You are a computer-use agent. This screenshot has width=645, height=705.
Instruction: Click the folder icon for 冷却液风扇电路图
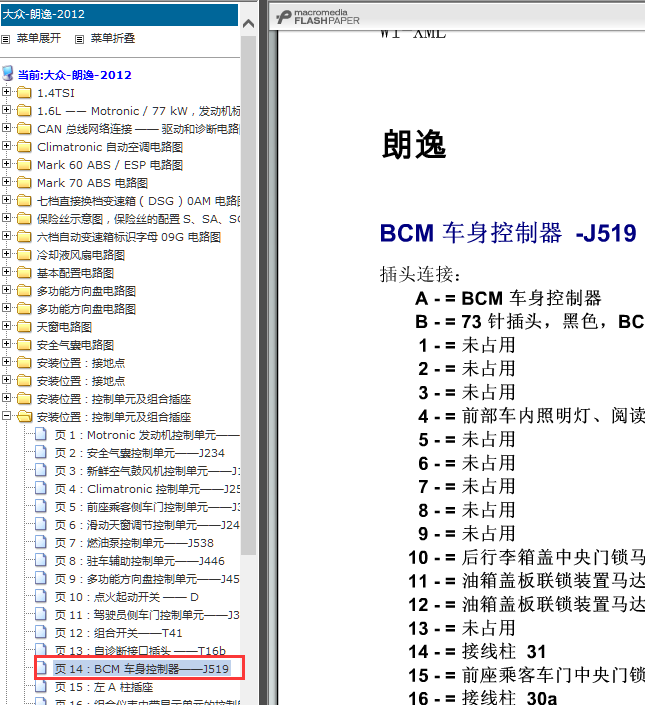coord(24,254)
